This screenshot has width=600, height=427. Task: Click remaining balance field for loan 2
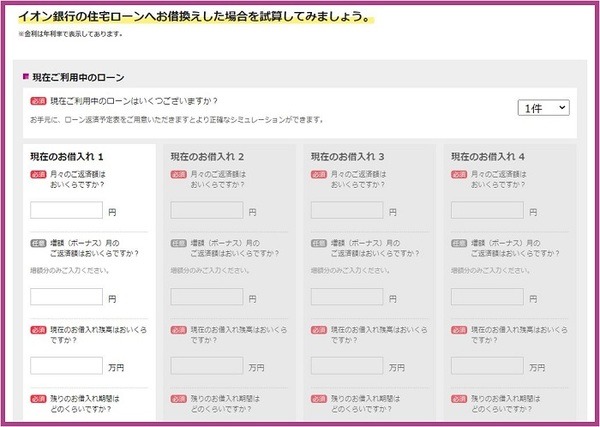207,365
